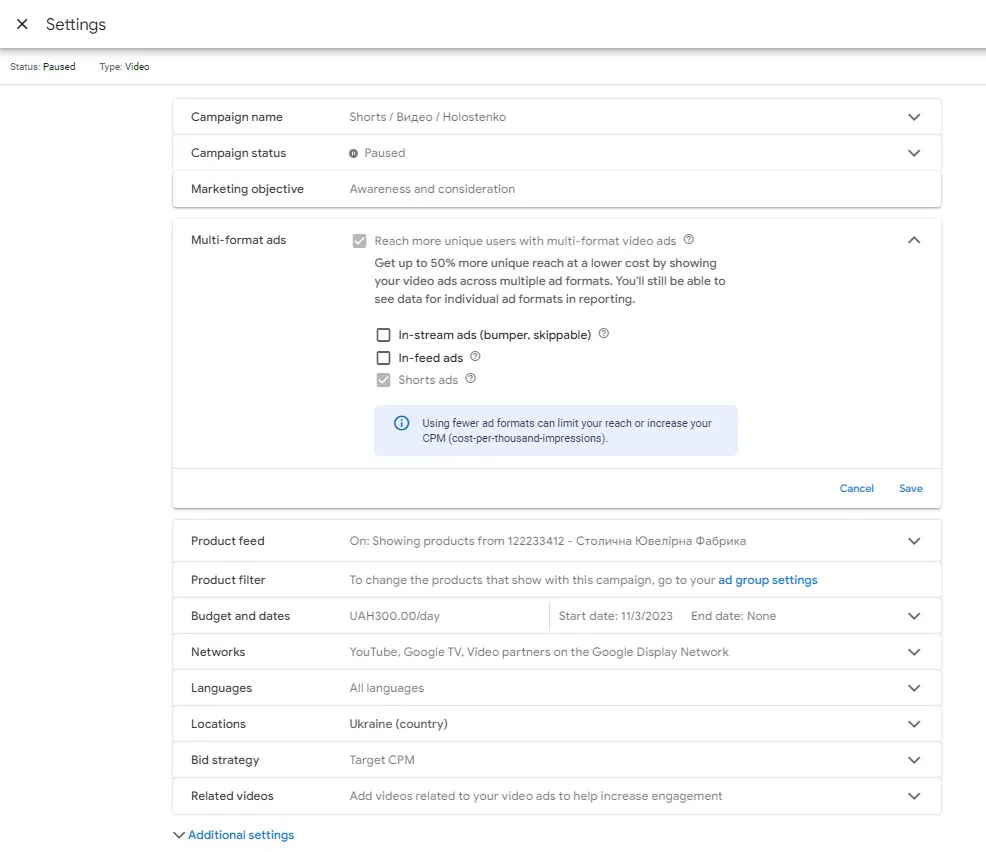The width and height of the screenshot is (986, 852).
Task: Click Add videos related to your ads text
Action: [536, 796]
